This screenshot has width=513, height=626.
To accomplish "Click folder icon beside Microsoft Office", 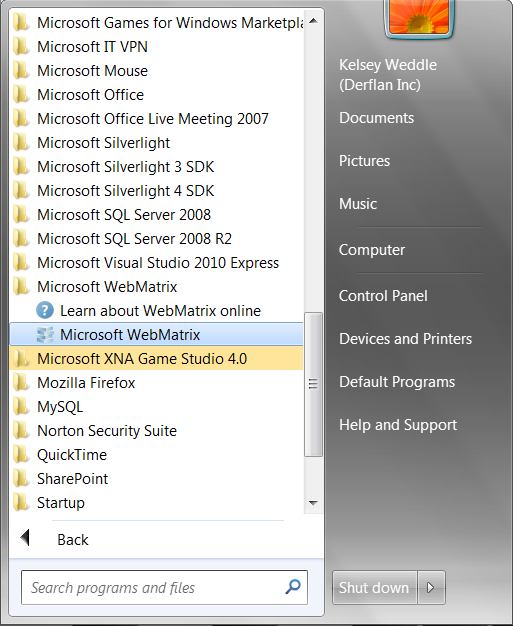I will 21,95.
